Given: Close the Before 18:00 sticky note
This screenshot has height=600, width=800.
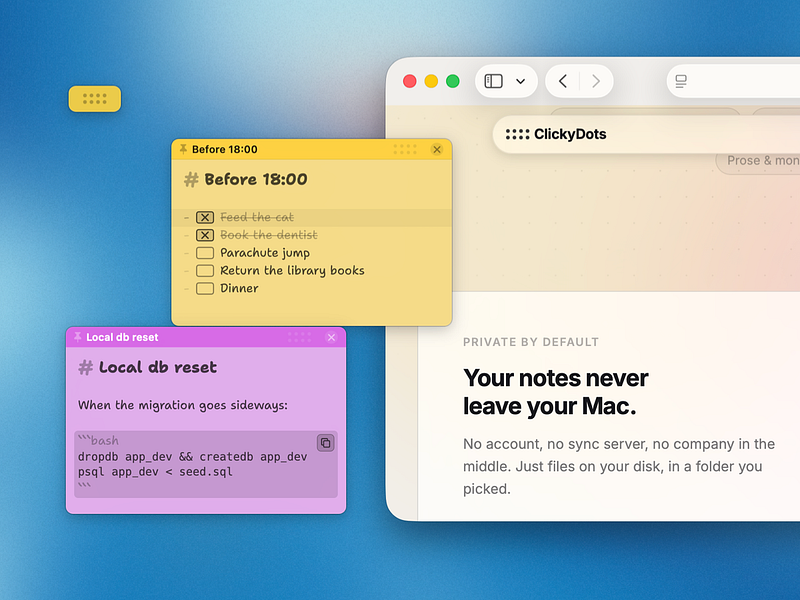Looking at the screenshot, I should (437, 149).
